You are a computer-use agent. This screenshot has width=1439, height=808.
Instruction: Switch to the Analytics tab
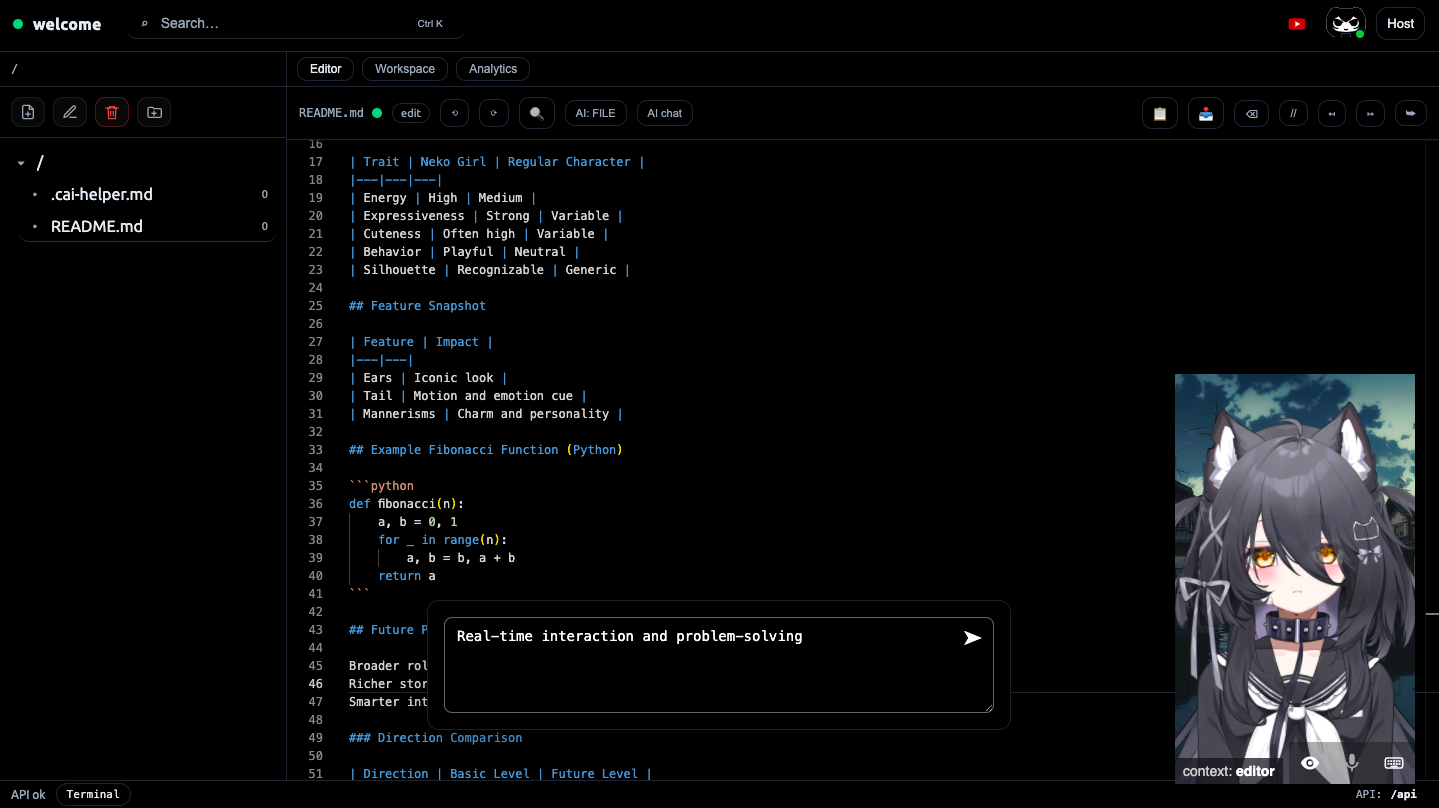pyautogui.click(x=493, y=69)
